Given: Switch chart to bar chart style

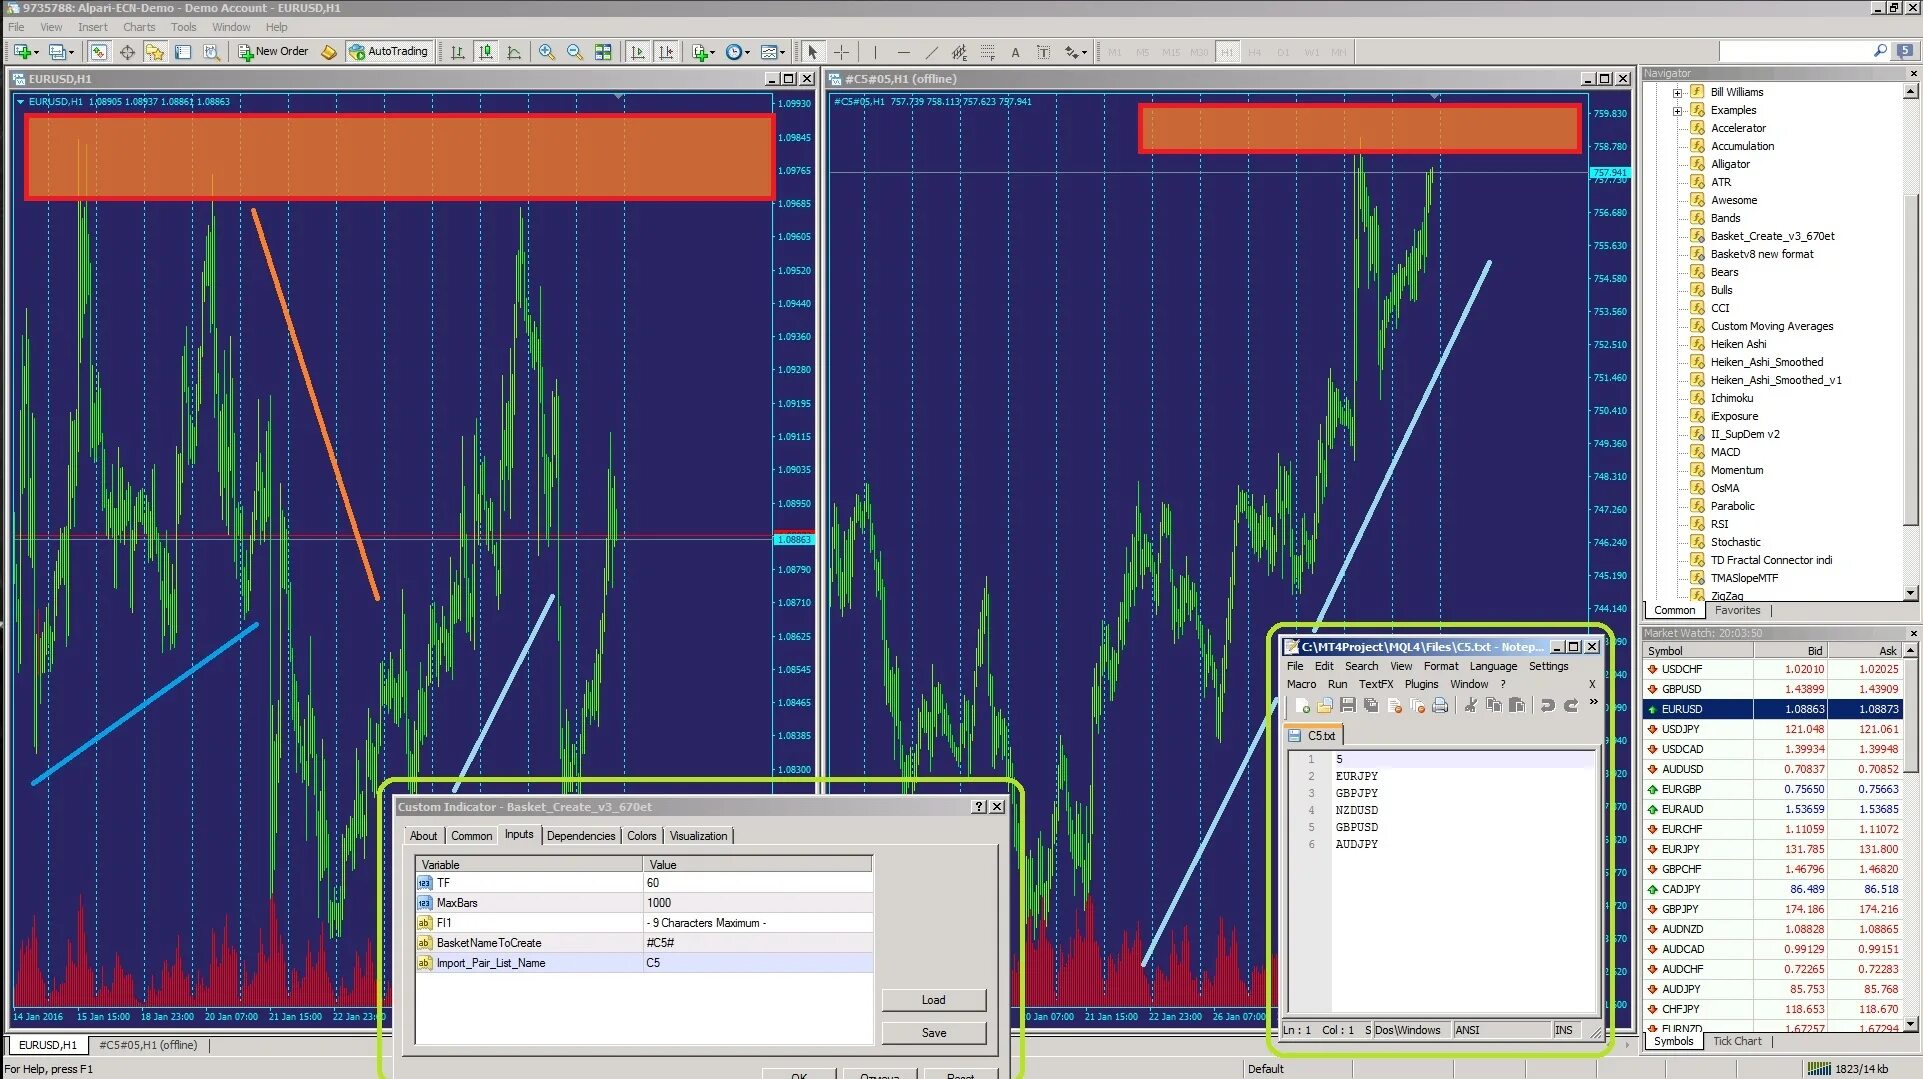Looking at the screenshot, I should [x=457, y=52].
